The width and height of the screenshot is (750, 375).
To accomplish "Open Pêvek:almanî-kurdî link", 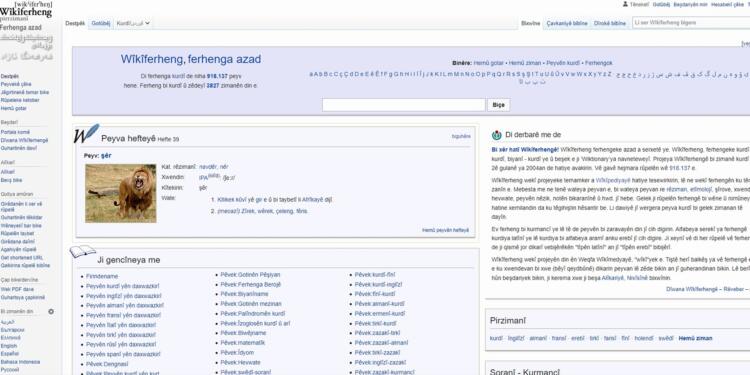I will tap(380, 304).
